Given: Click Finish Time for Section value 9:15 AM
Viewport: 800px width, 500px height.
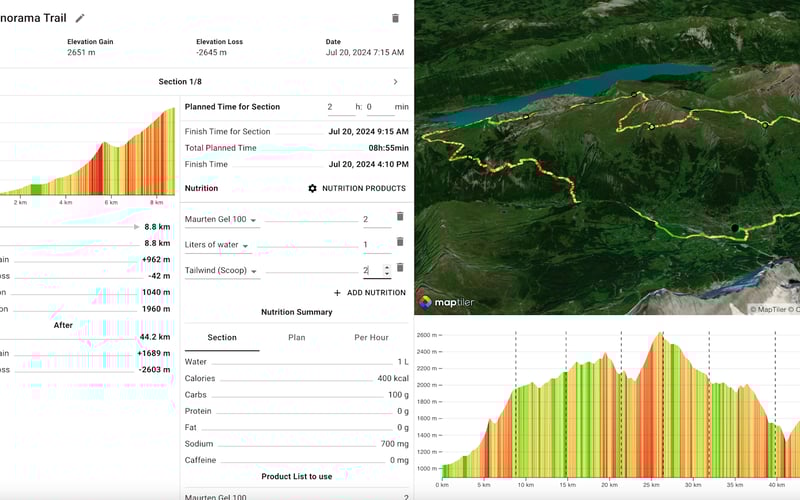Looking at the screenshot, I should [368, 132].
